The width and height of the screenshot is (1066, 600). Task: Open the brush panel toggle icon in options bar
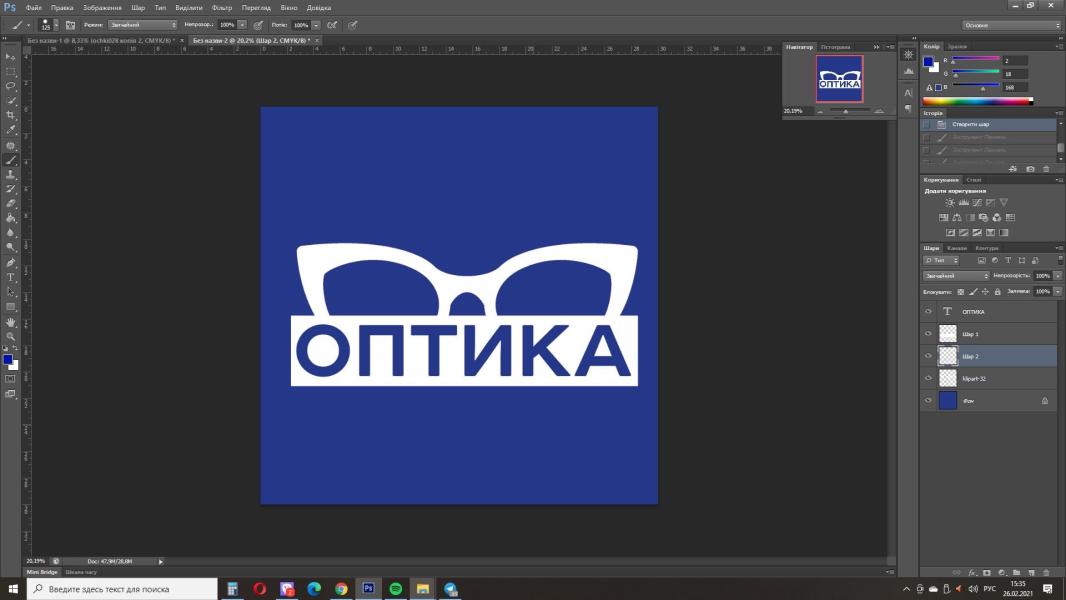click(70, 25)
